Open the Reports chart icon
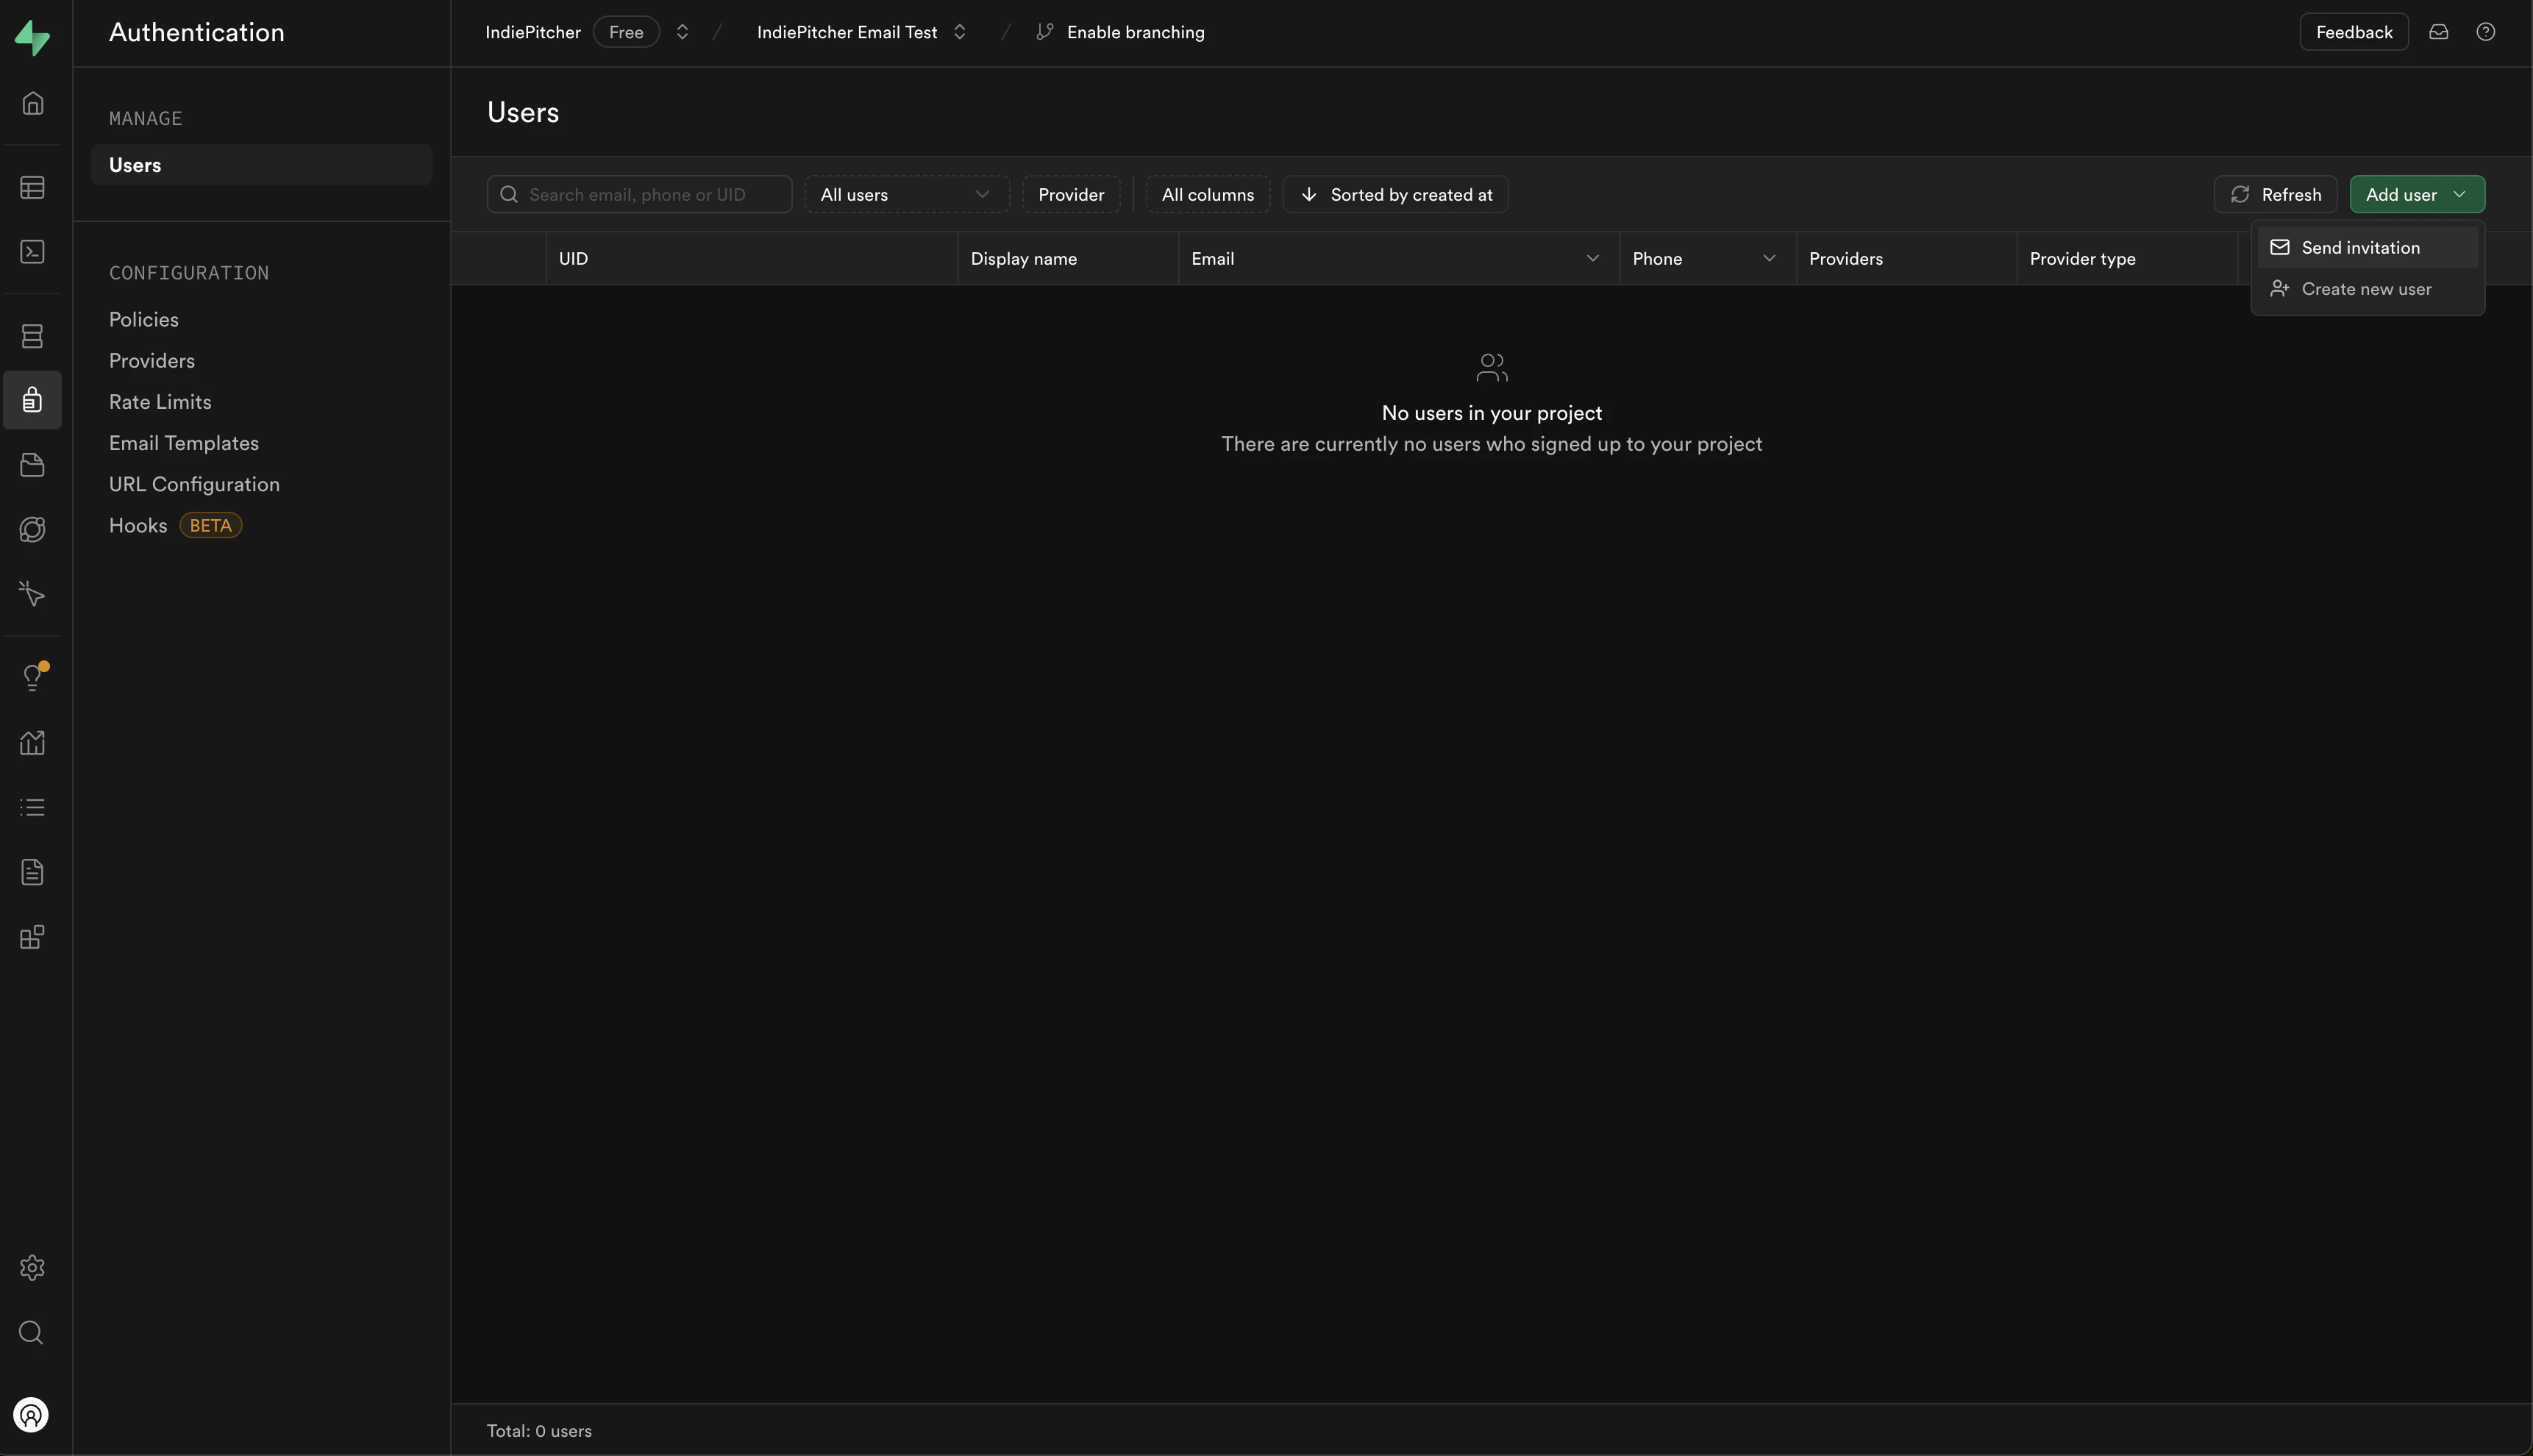The image size is (2533, 1456). (32, 743)
